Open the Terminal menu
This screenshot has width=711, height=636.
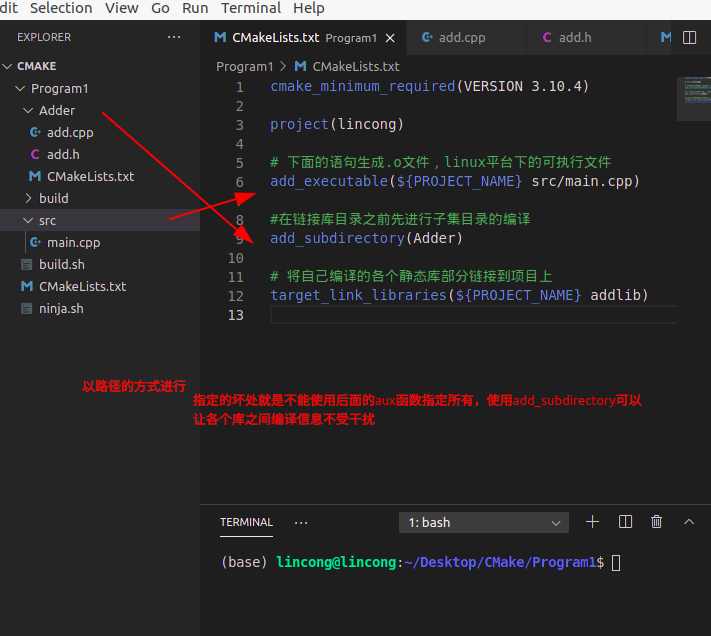pos(251,8)
